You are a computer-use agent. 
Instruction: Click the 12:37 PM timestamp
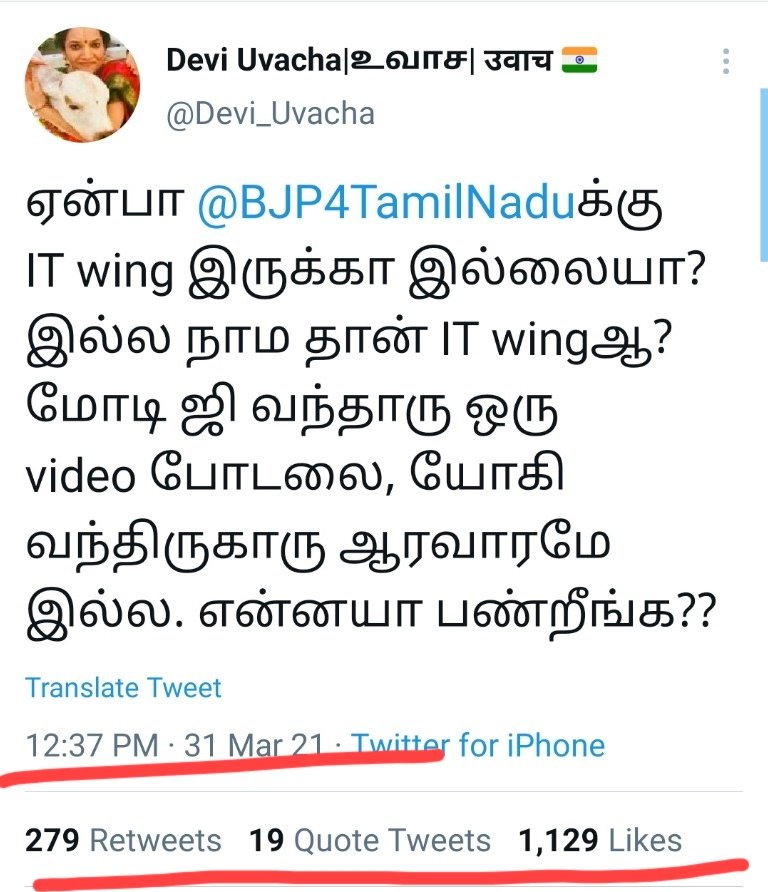[92, 745]
